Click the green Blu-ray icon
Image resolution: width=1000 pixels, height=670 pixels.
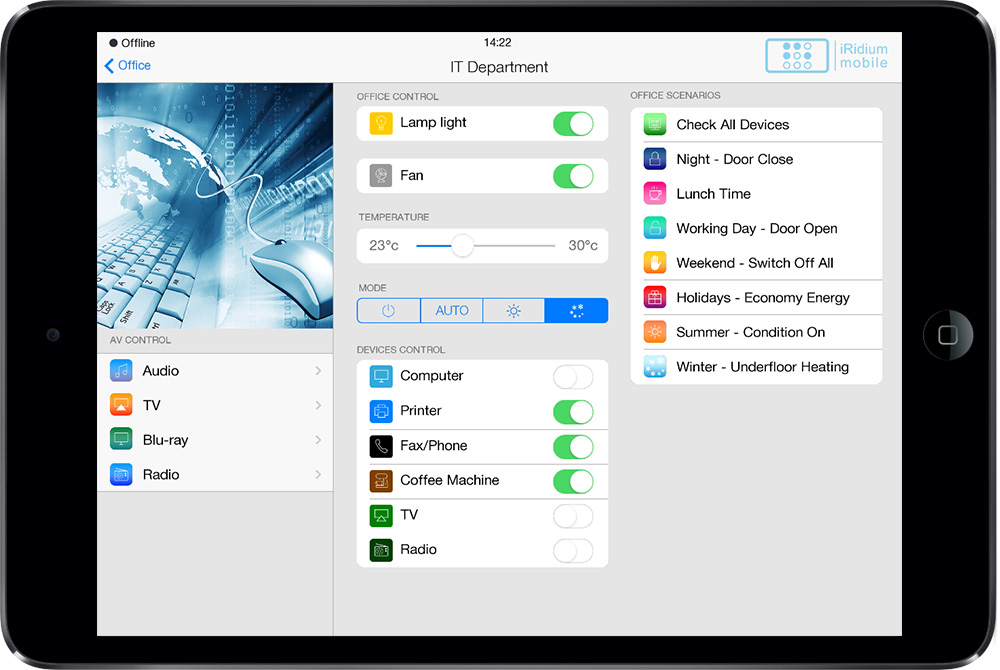click(121, 439)
